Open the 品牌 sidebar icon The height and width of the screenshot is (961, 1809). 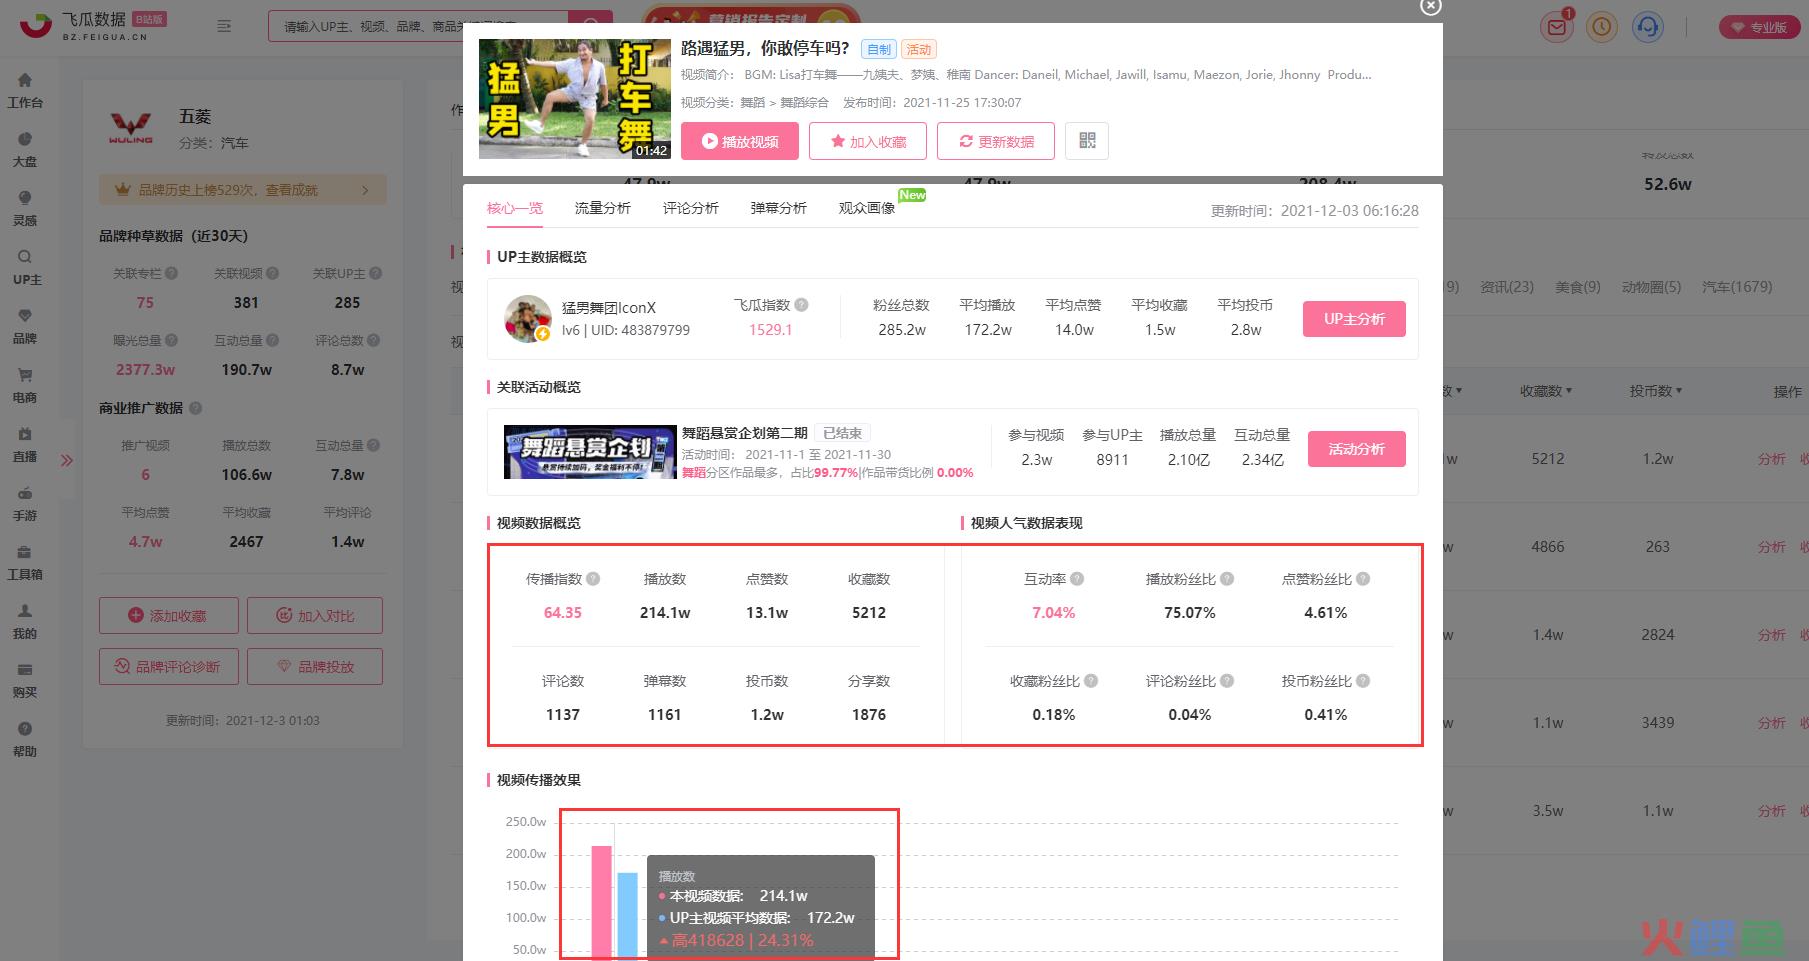25,316
